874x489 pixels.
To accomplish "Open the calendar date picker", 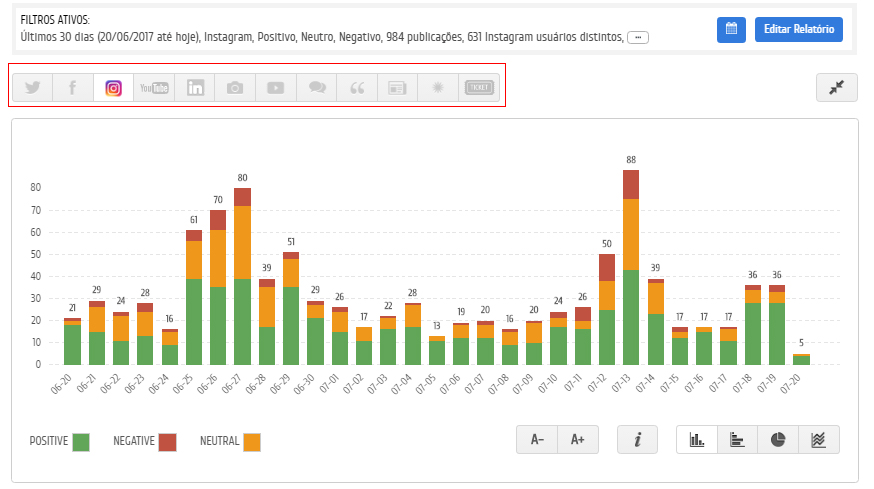I will click(731, 29).
